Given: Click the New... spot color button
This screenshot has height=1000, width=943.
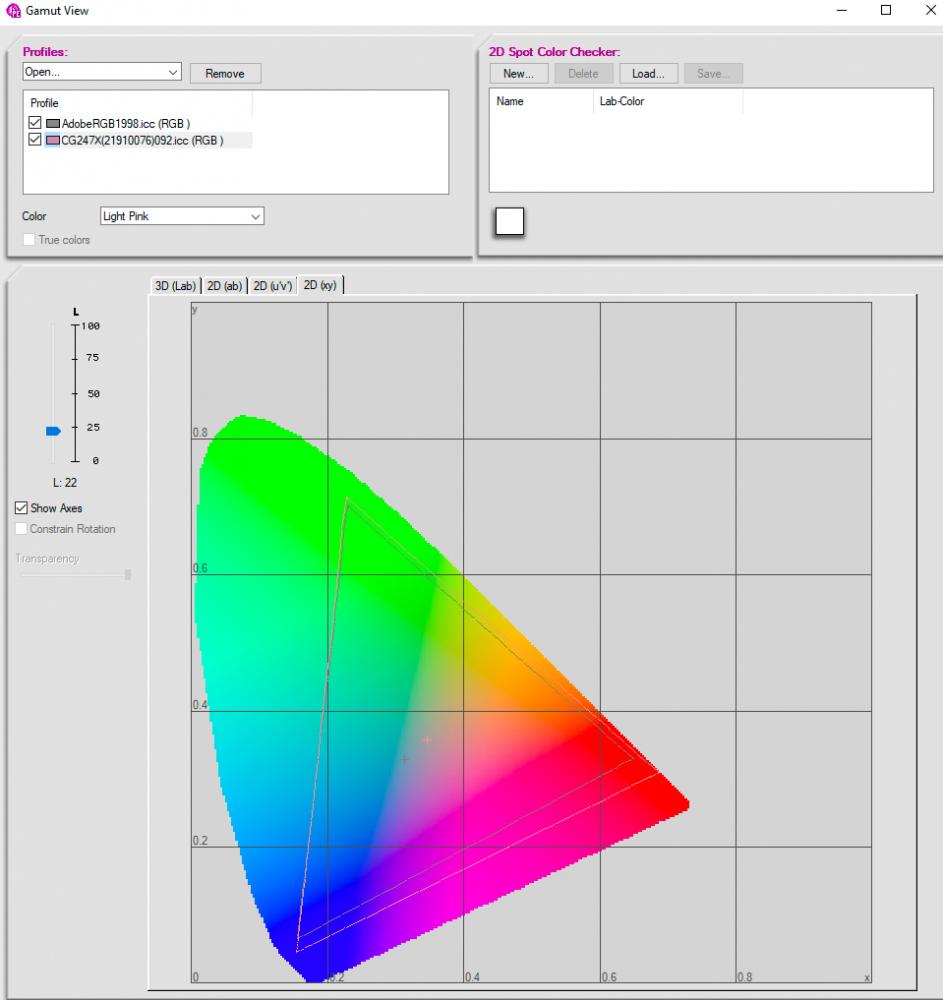Looking at the screenshot, I should (x=518, y=73).
